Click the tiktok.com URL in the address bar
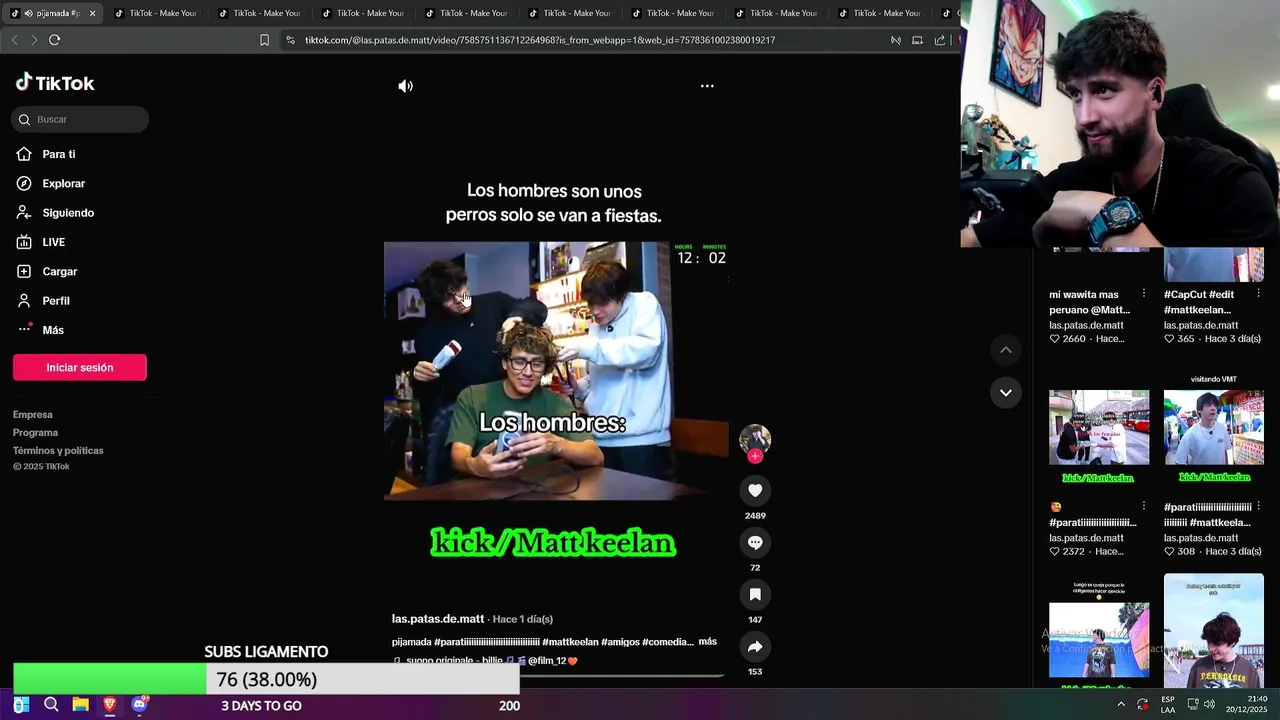 [x=540, y=40]
